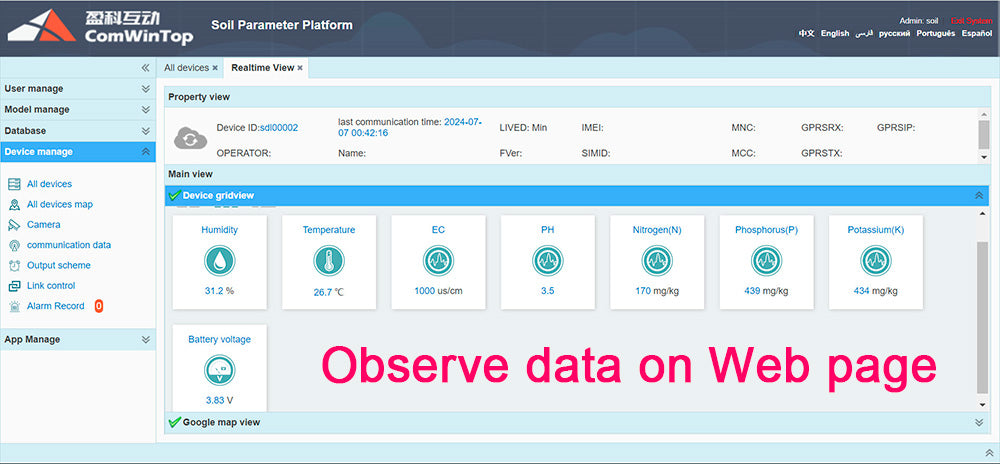This screenshot has width=1000, height=464.
Task: Click the Alarm Record count badge
Action: click(99, 306)
